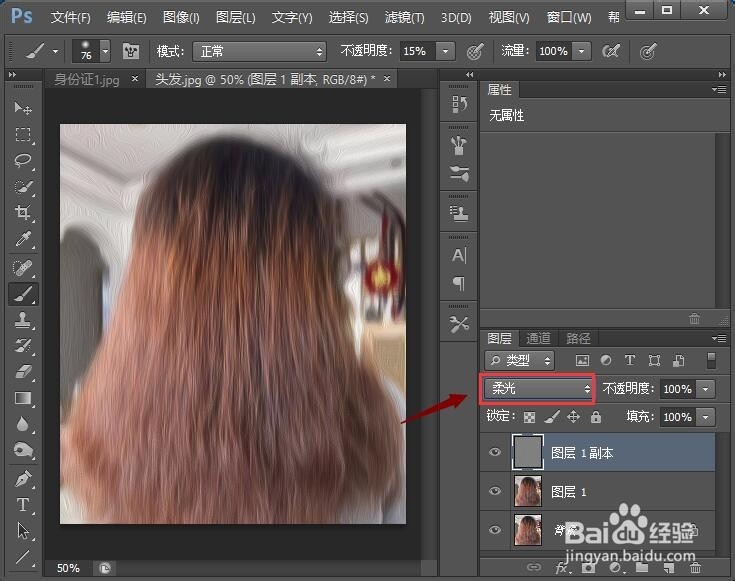735x581 pixels.
Task: Open the Paragraph panel icon
Action: (x=459, y=283)
